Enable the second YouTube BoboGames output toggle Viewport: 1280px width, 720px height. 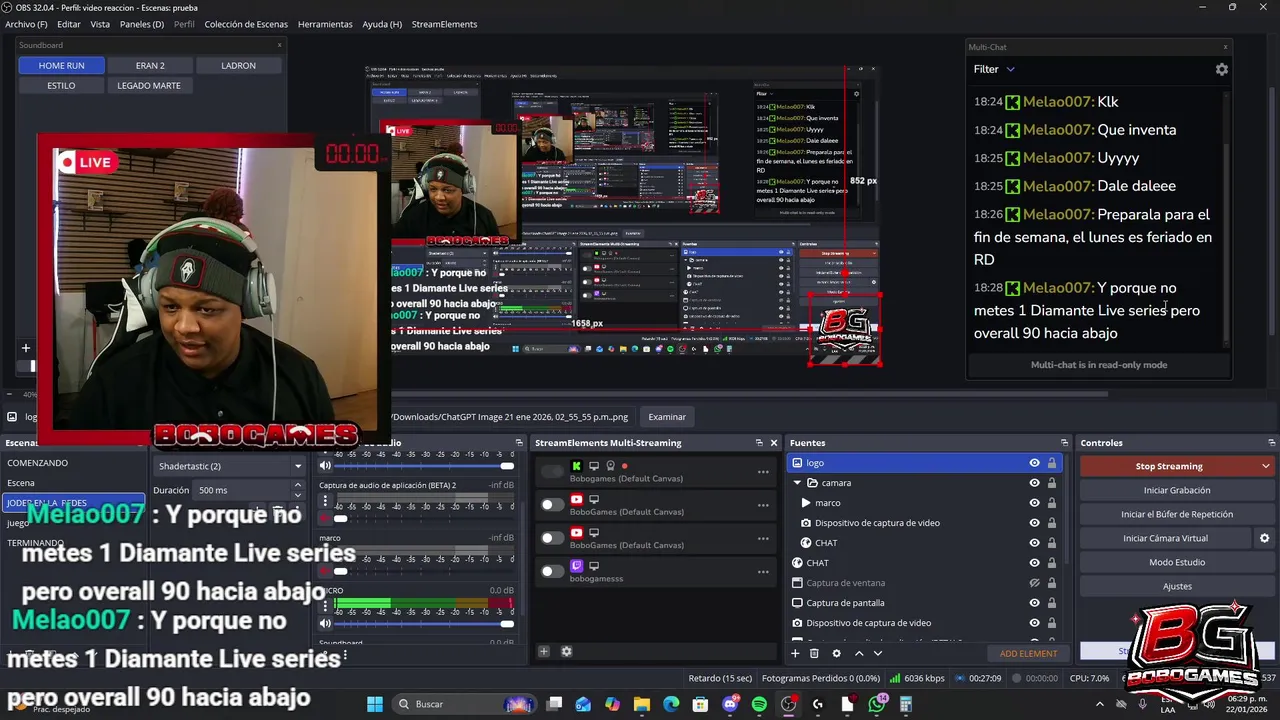pyautogui.click(x=552, y=538)
